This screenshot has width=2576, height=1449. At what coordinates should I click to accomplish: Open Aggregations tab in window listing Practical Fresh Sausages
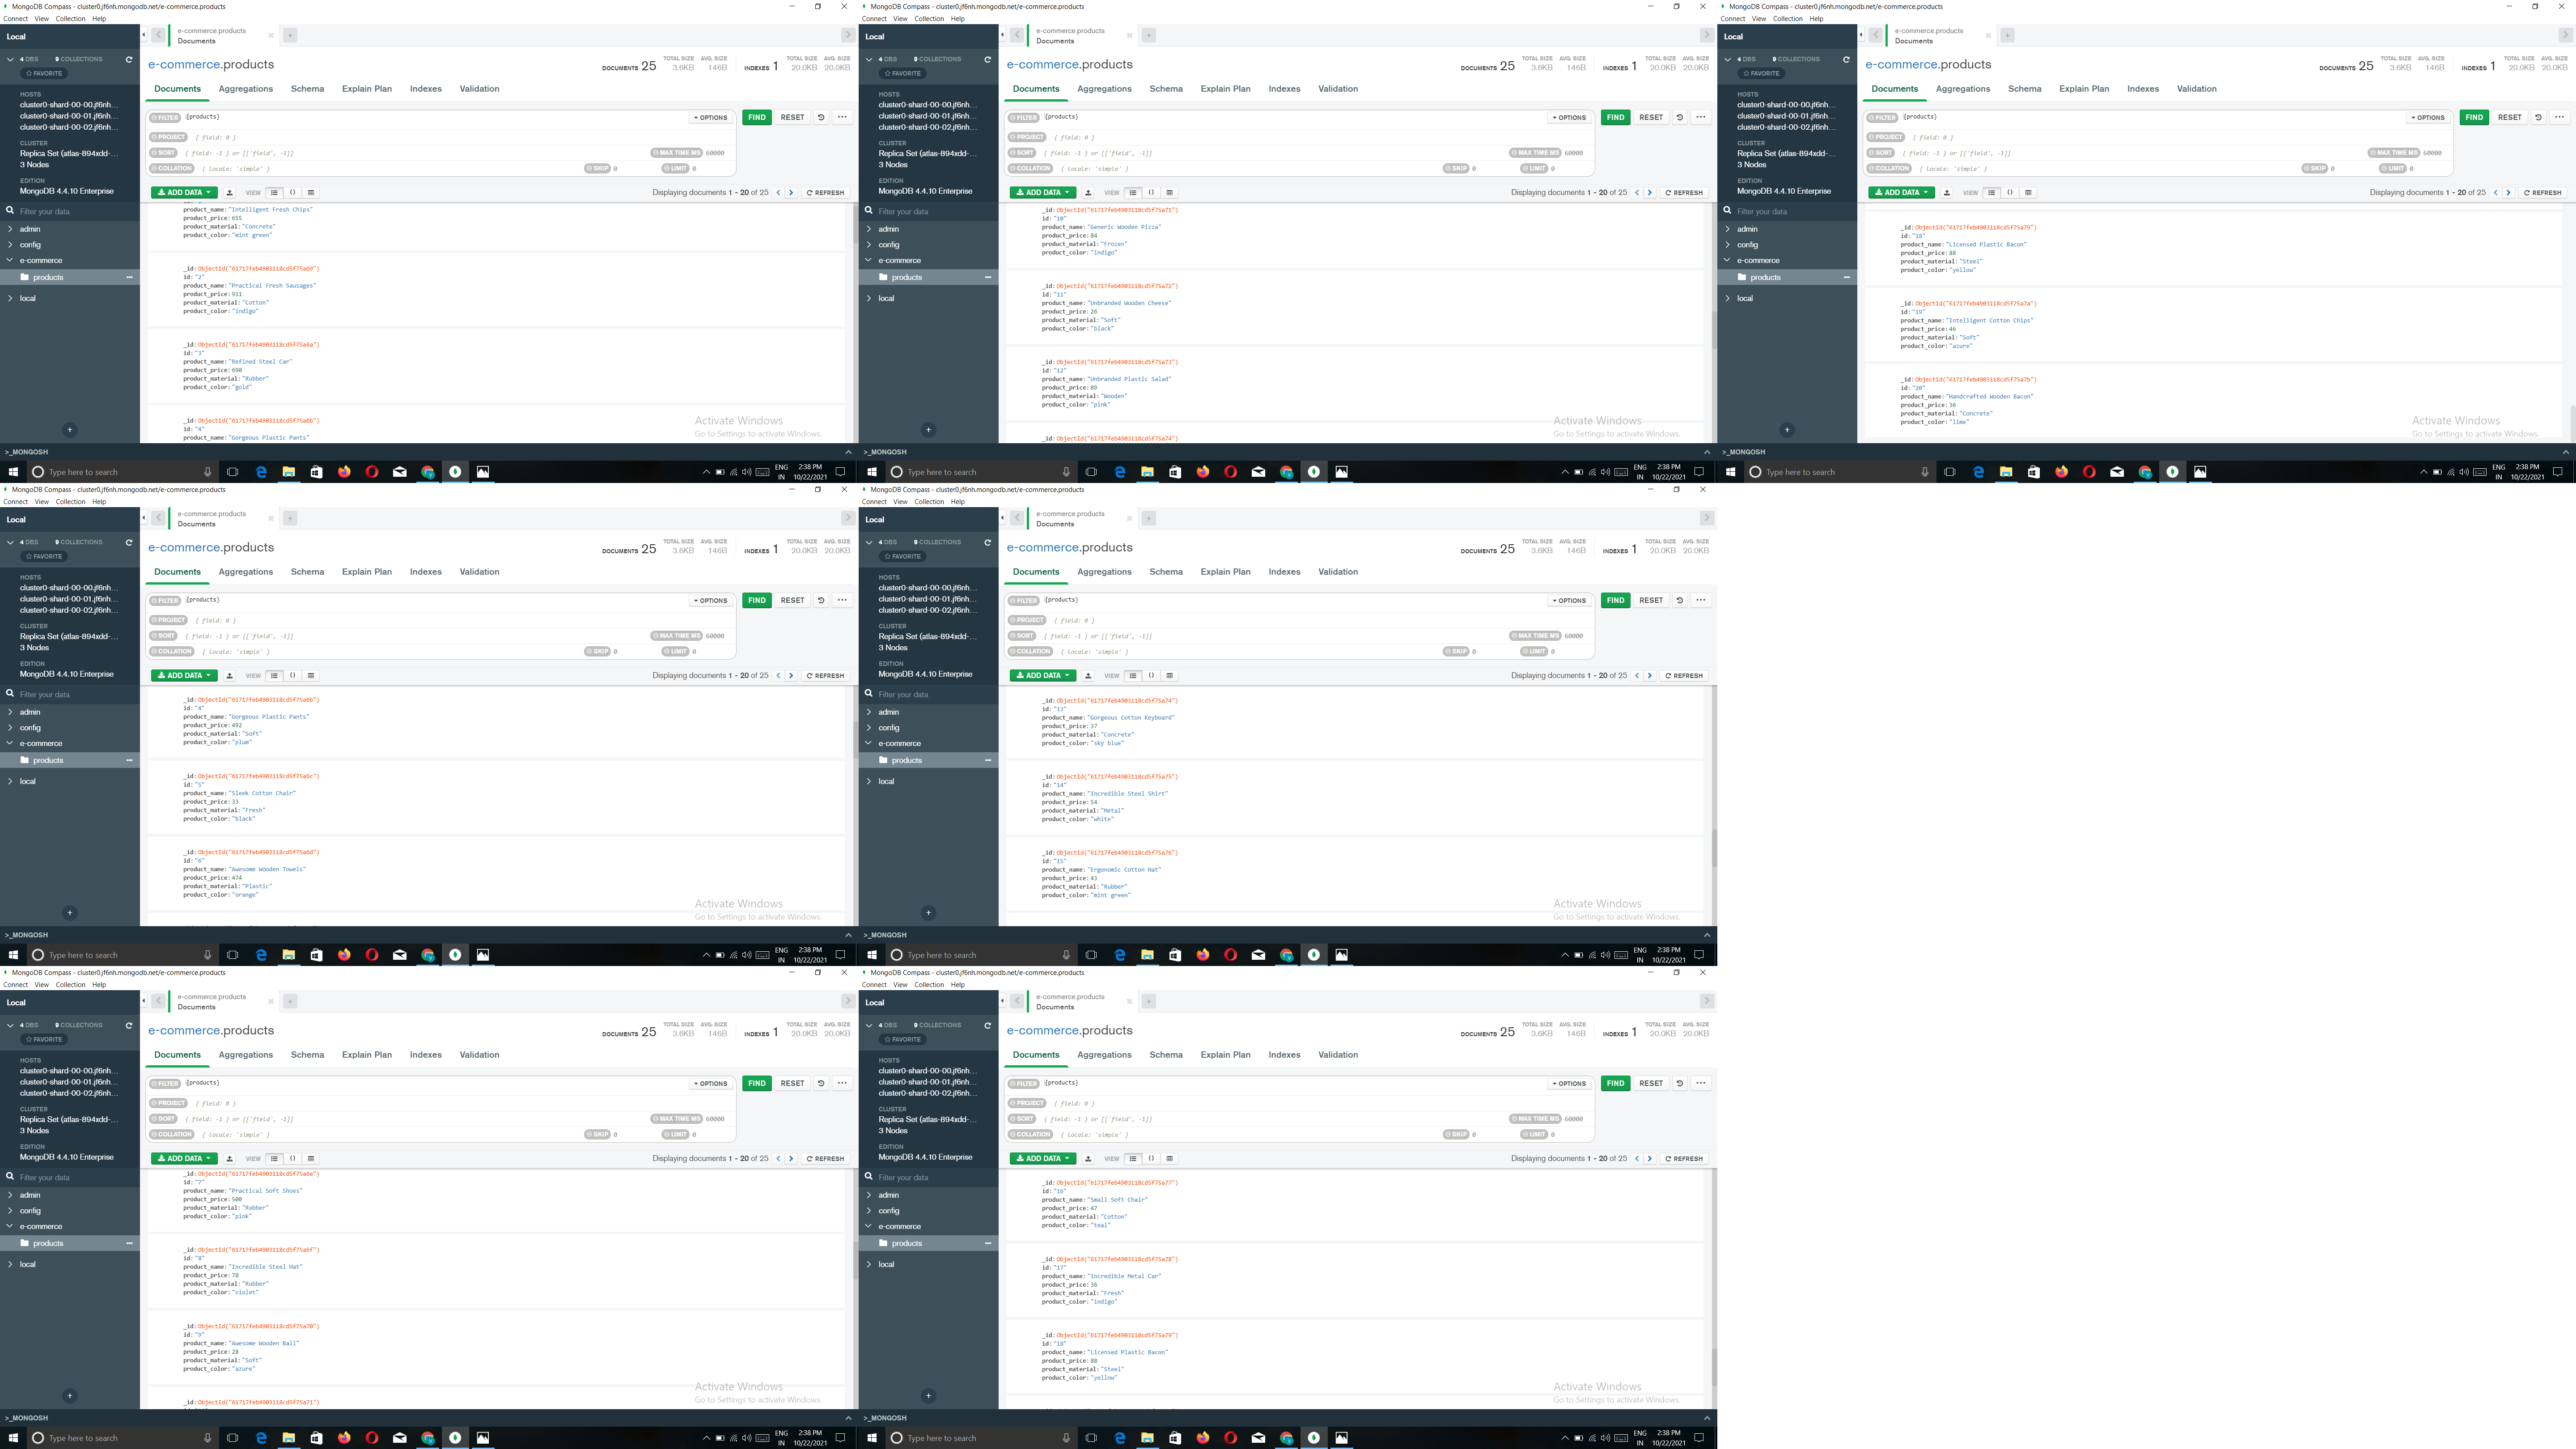coord(246,89)
